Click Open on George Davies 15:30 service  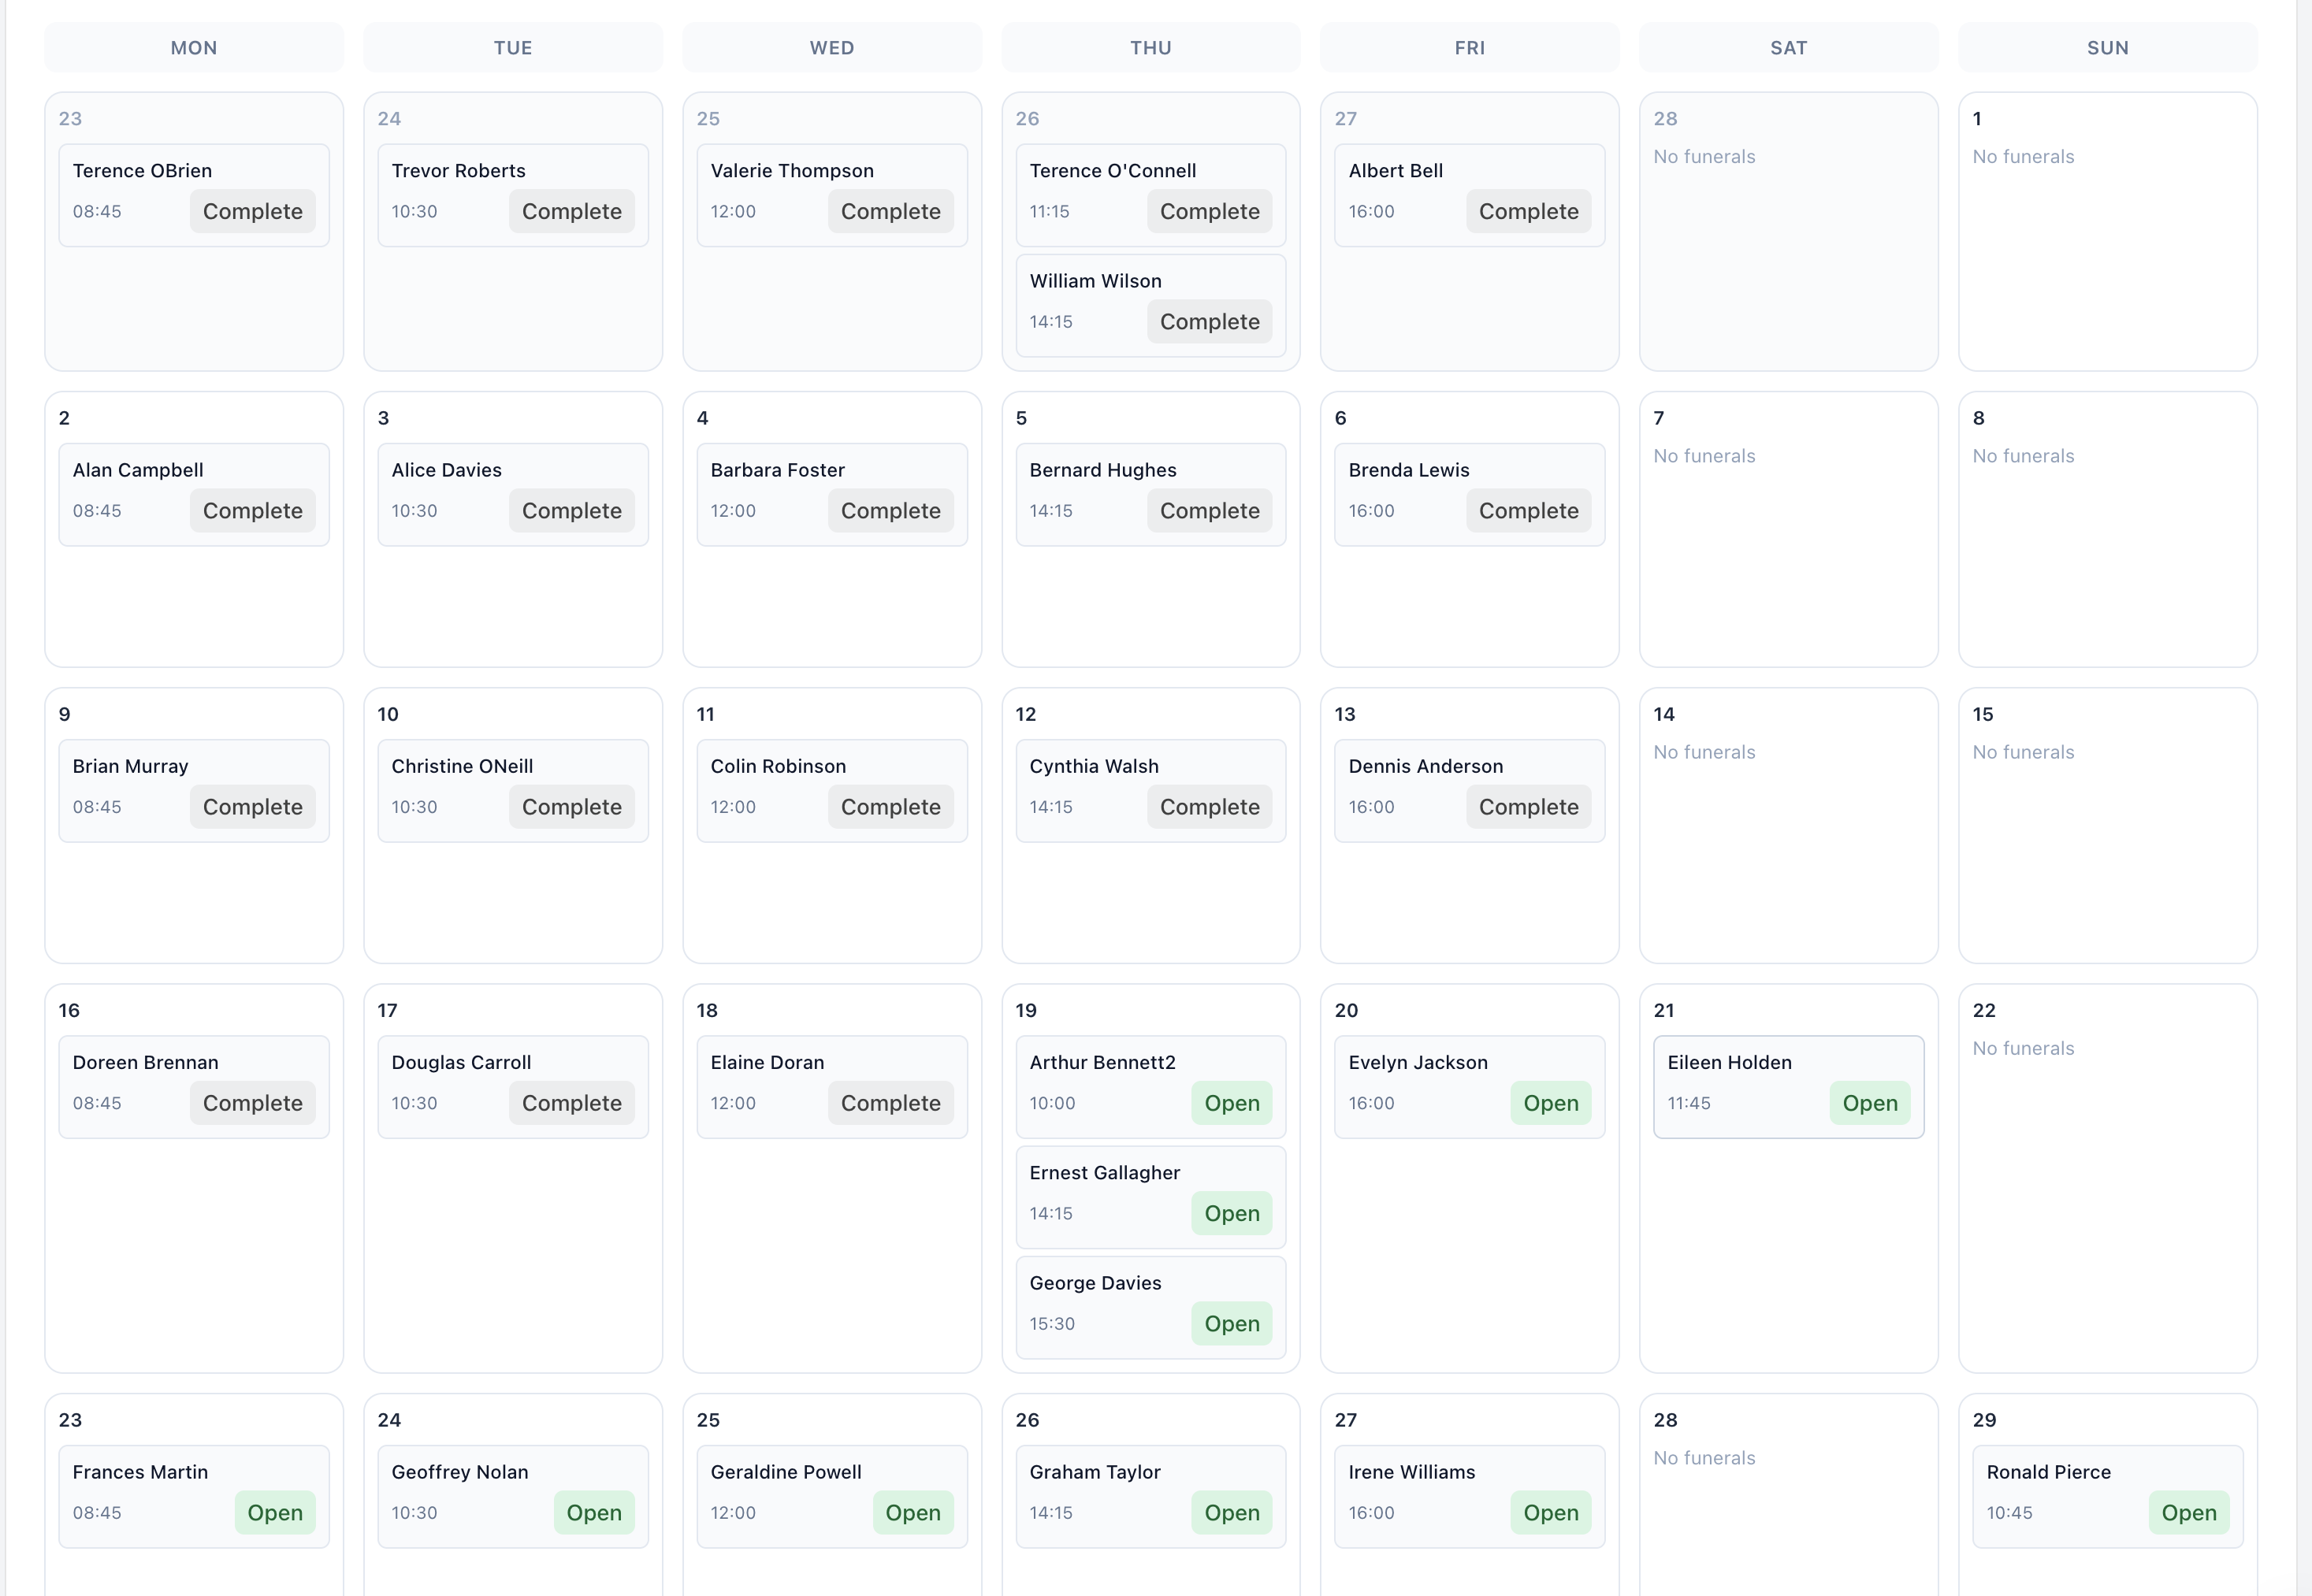[x=1231, y=1323]
